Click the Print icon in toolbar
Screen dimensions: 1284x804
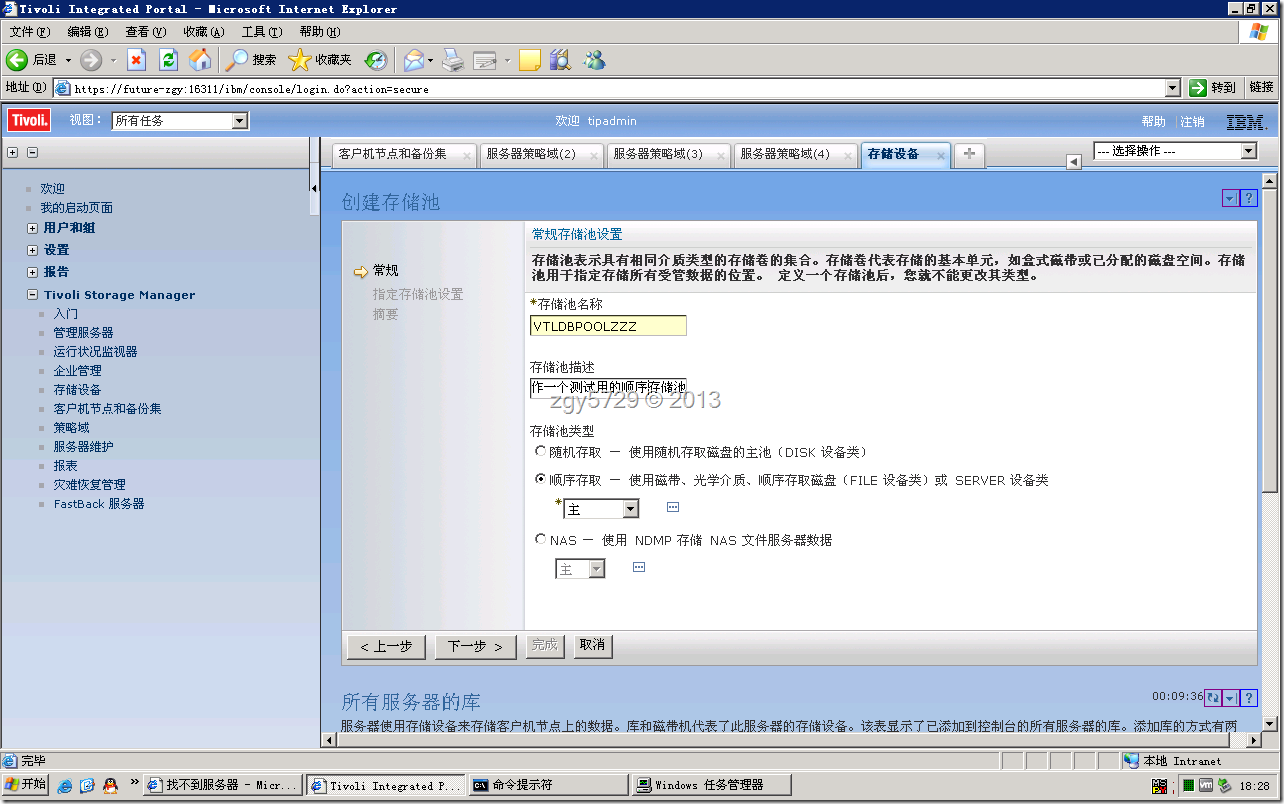453,60
